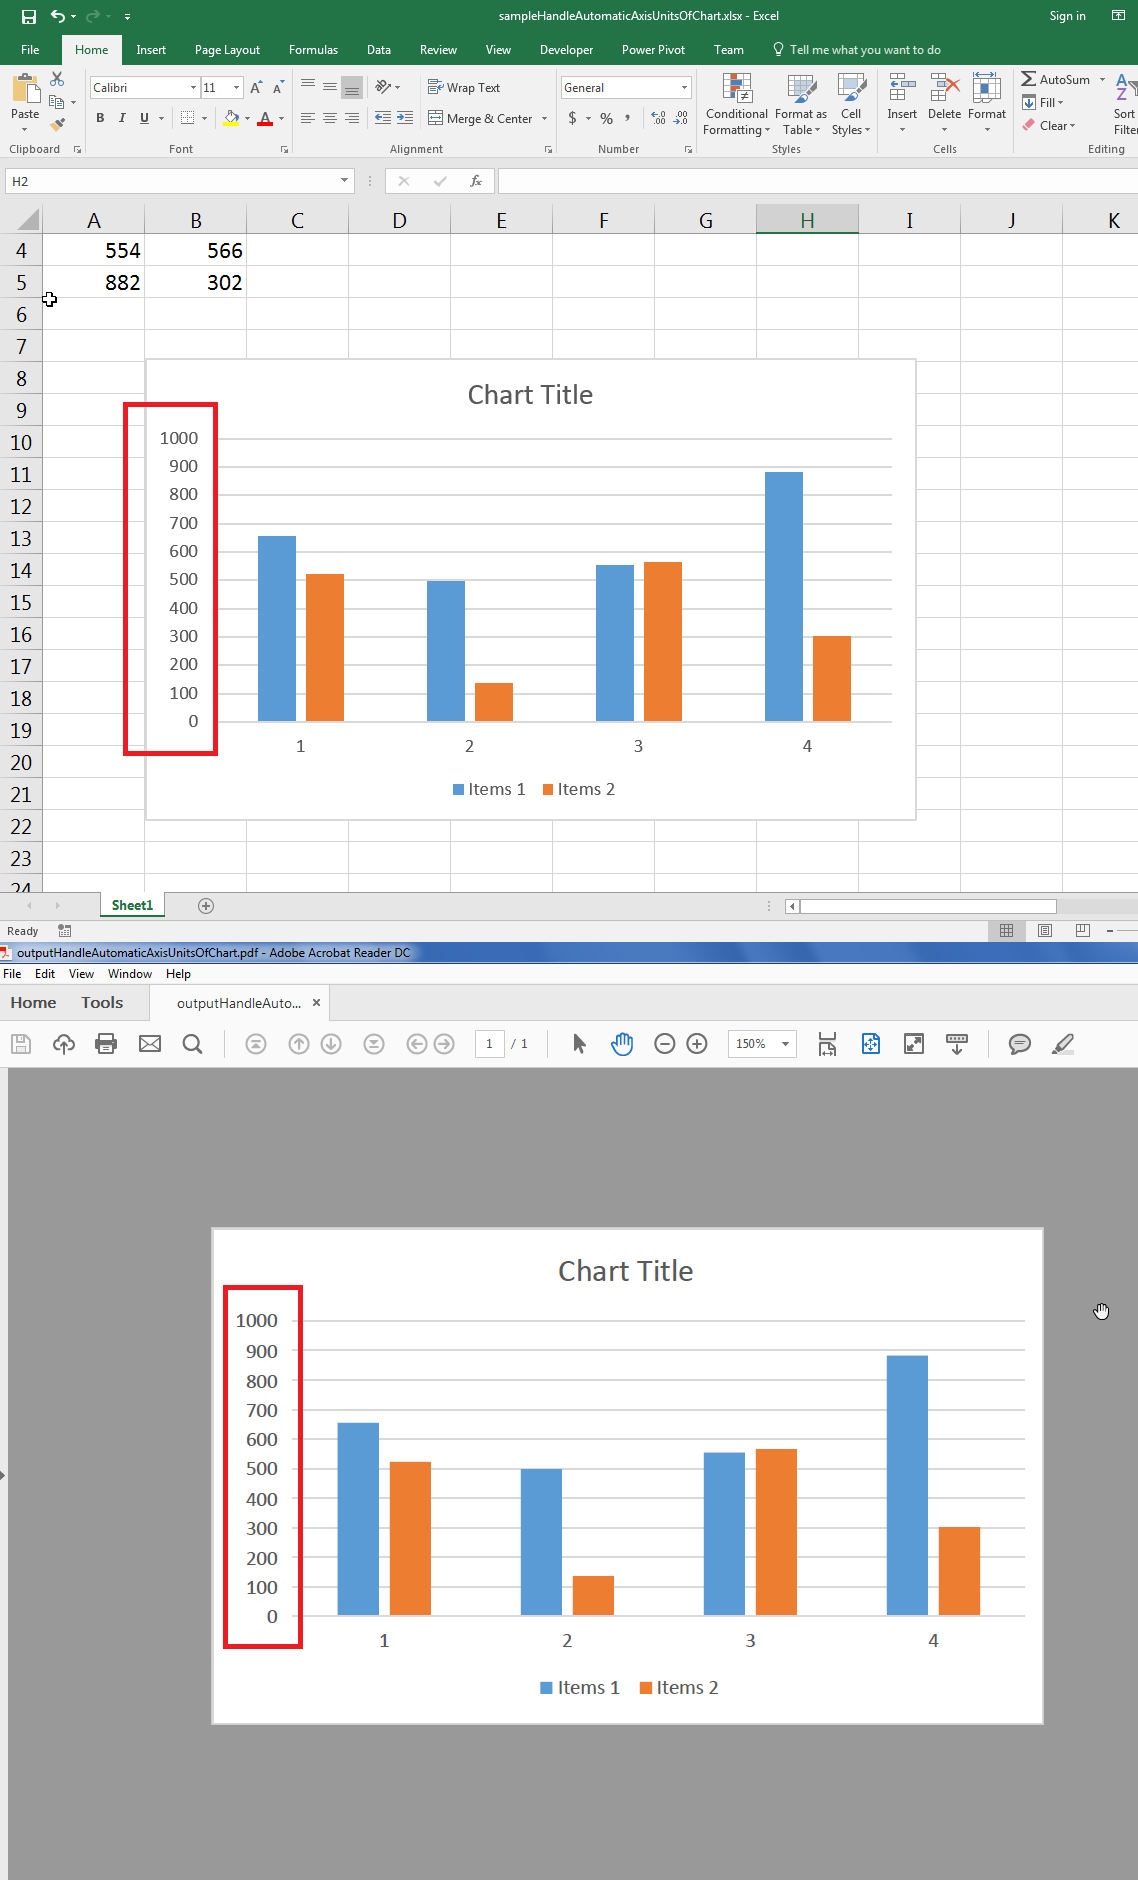Viewport: 1138px width, 1880px height.
Task: Expand the General number format dropdown
Action: [x=684, y=88]
